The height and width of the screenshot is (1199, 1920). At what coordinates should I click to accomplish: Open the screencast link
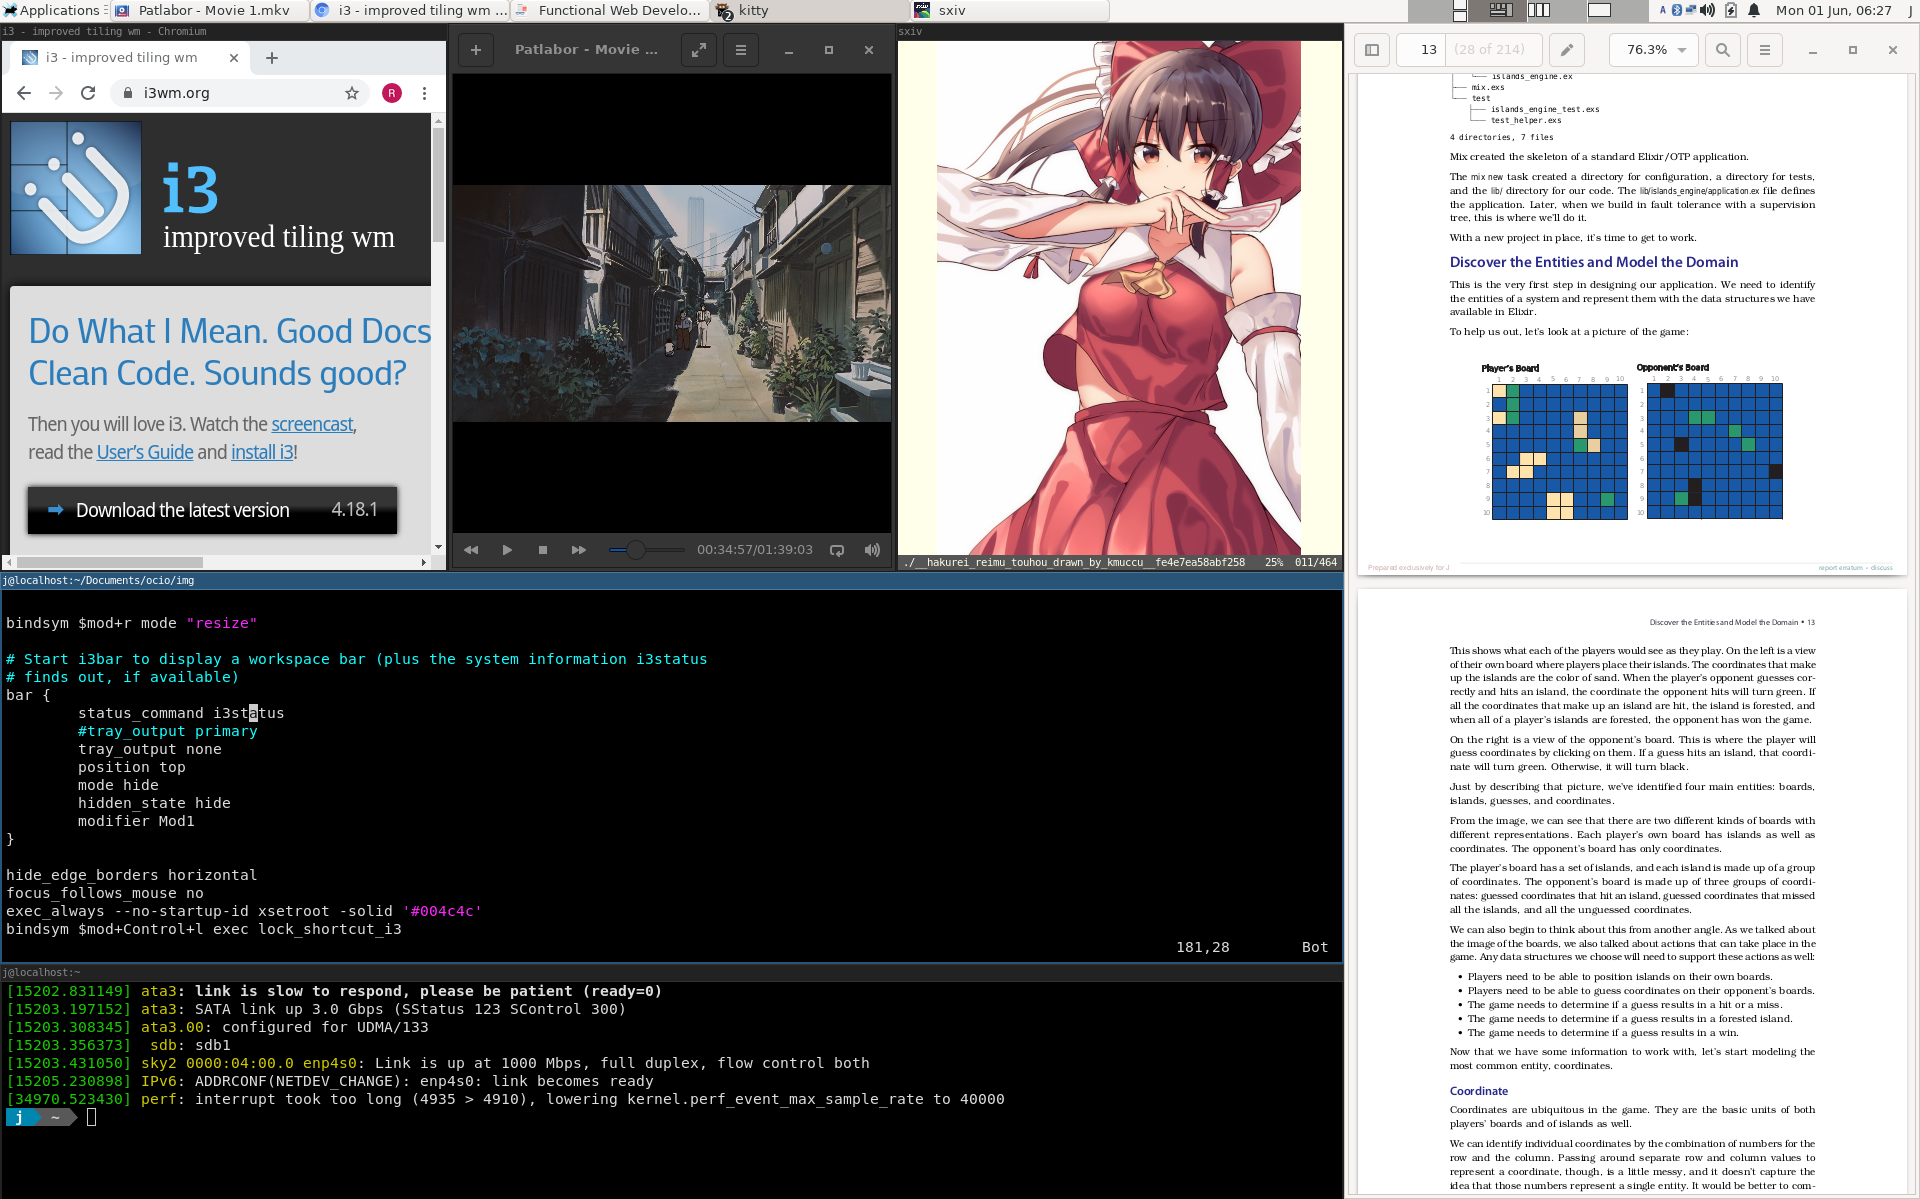[312, 424]
